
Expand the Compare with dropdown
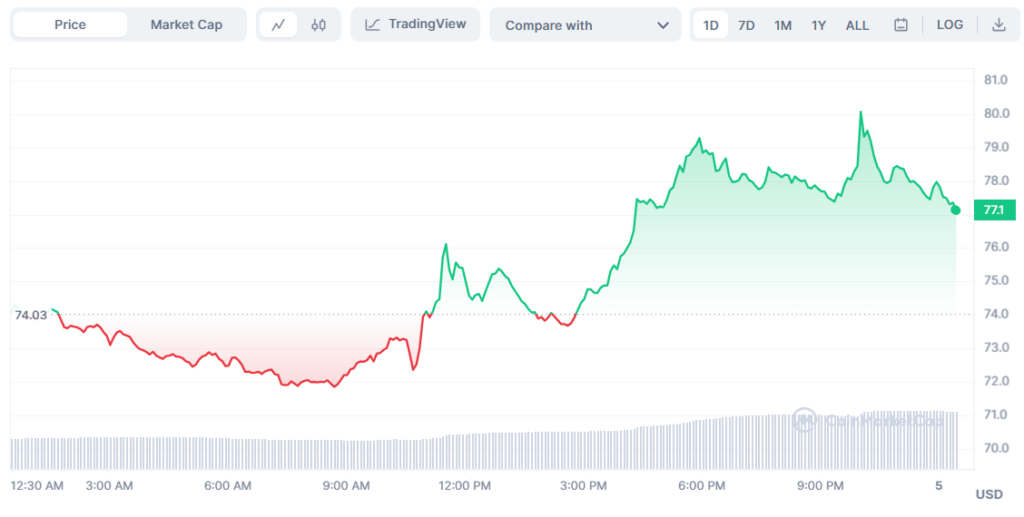click(x=585, y=25)
